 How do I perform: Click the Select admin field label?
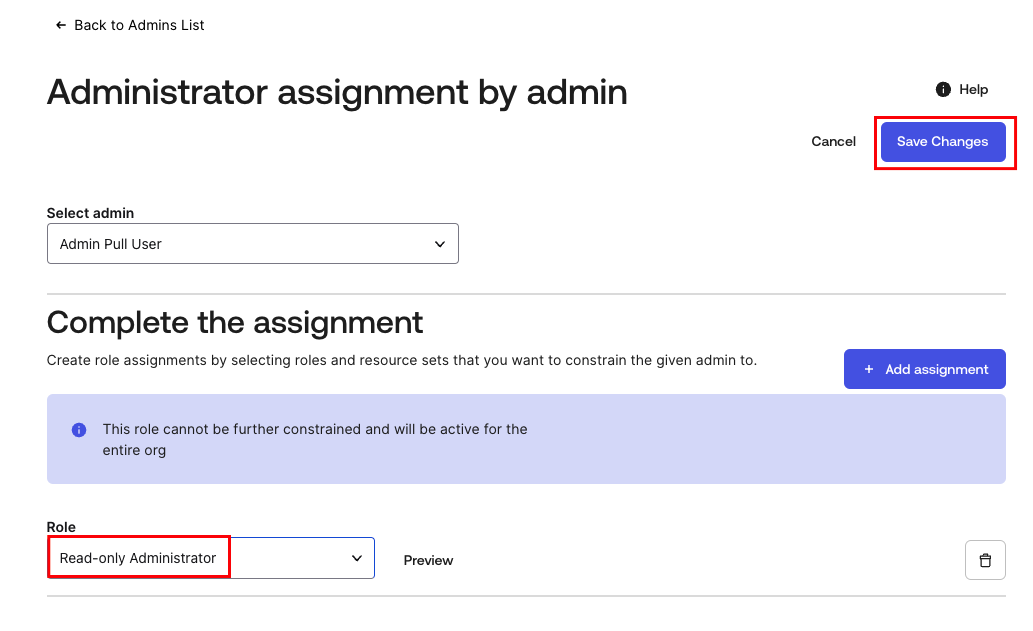click(x=90, y=213)
